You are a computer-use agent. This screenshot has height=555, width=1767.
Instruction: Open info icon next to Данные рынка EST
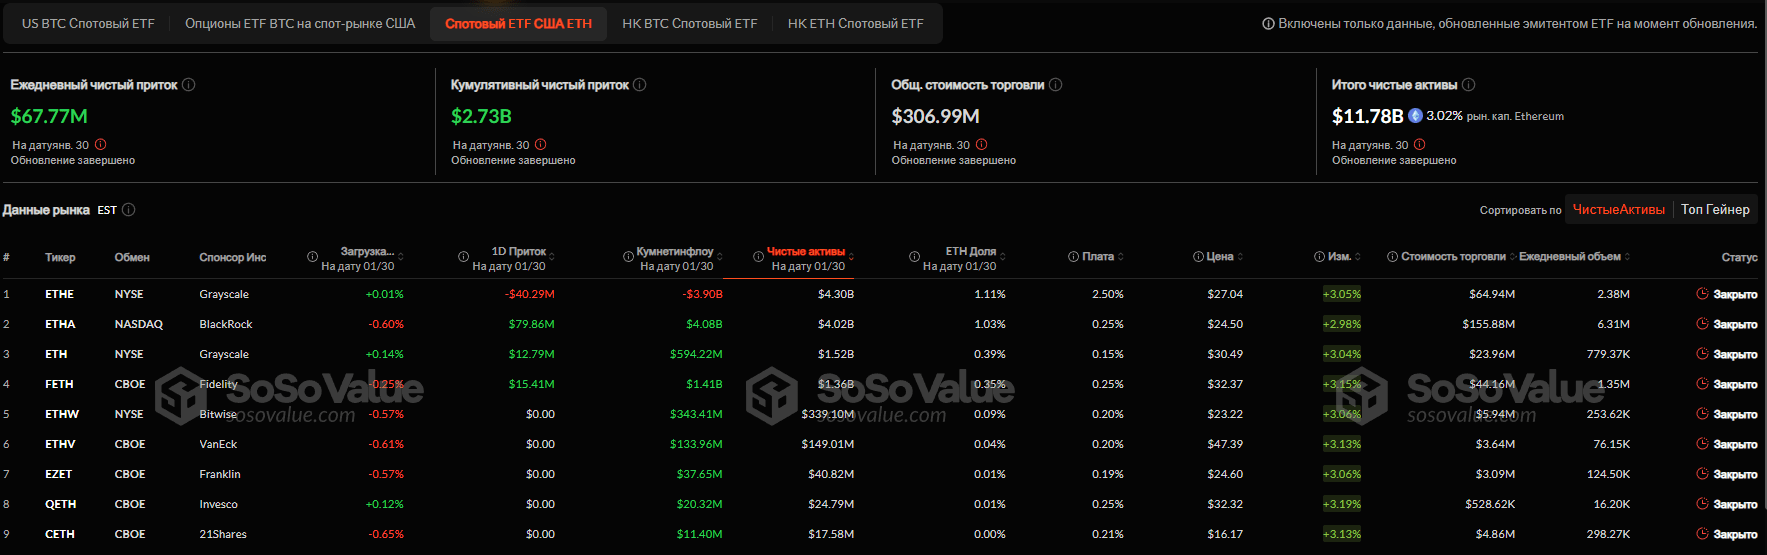(x=129, y=210)
